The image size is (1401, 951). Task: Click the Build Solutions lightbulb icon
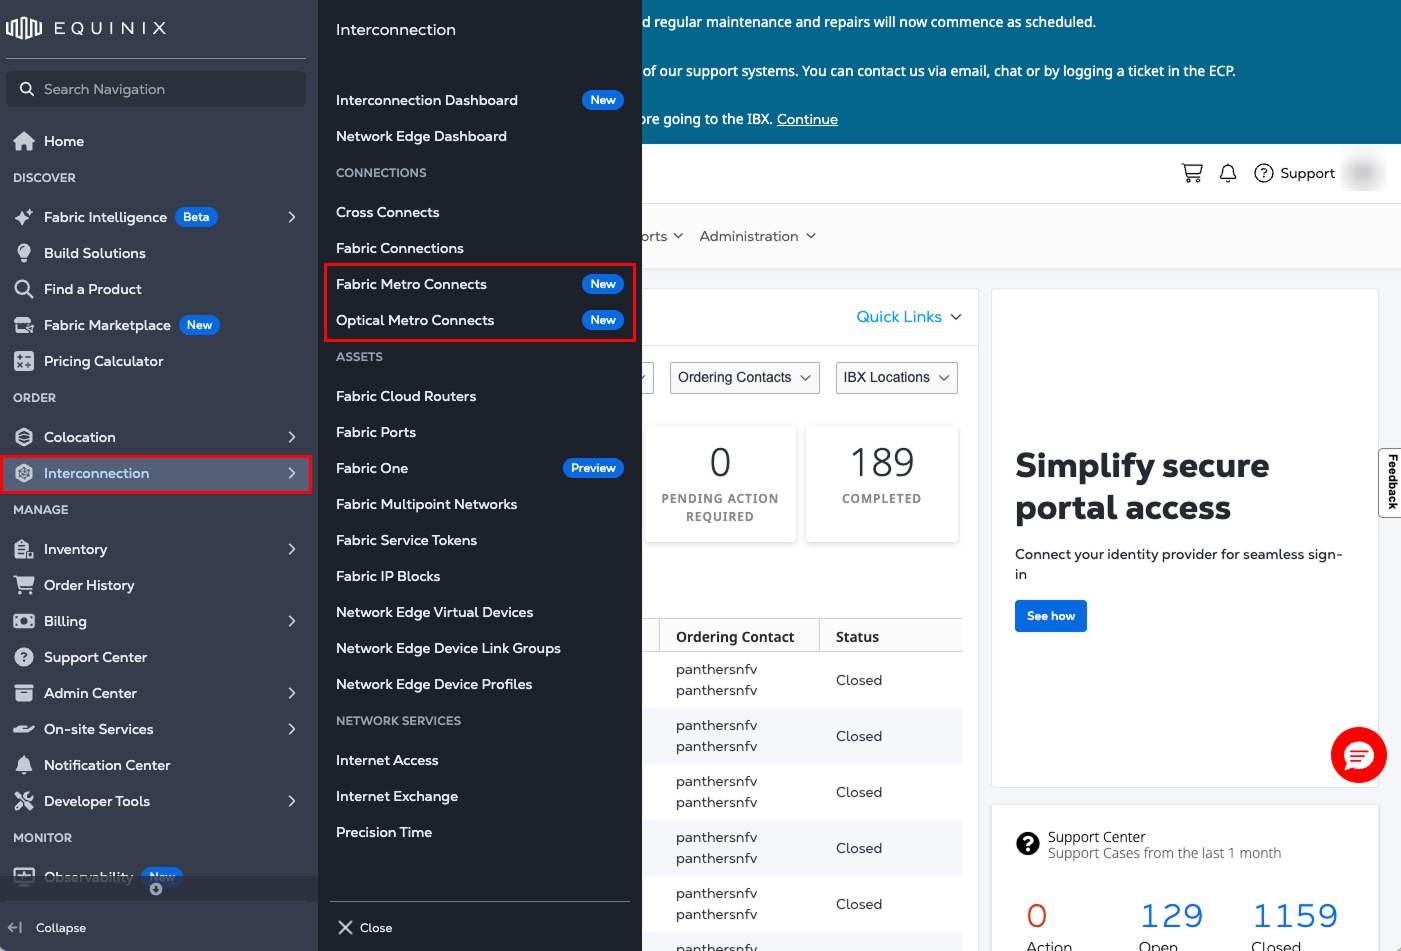[x=24, y=253]
